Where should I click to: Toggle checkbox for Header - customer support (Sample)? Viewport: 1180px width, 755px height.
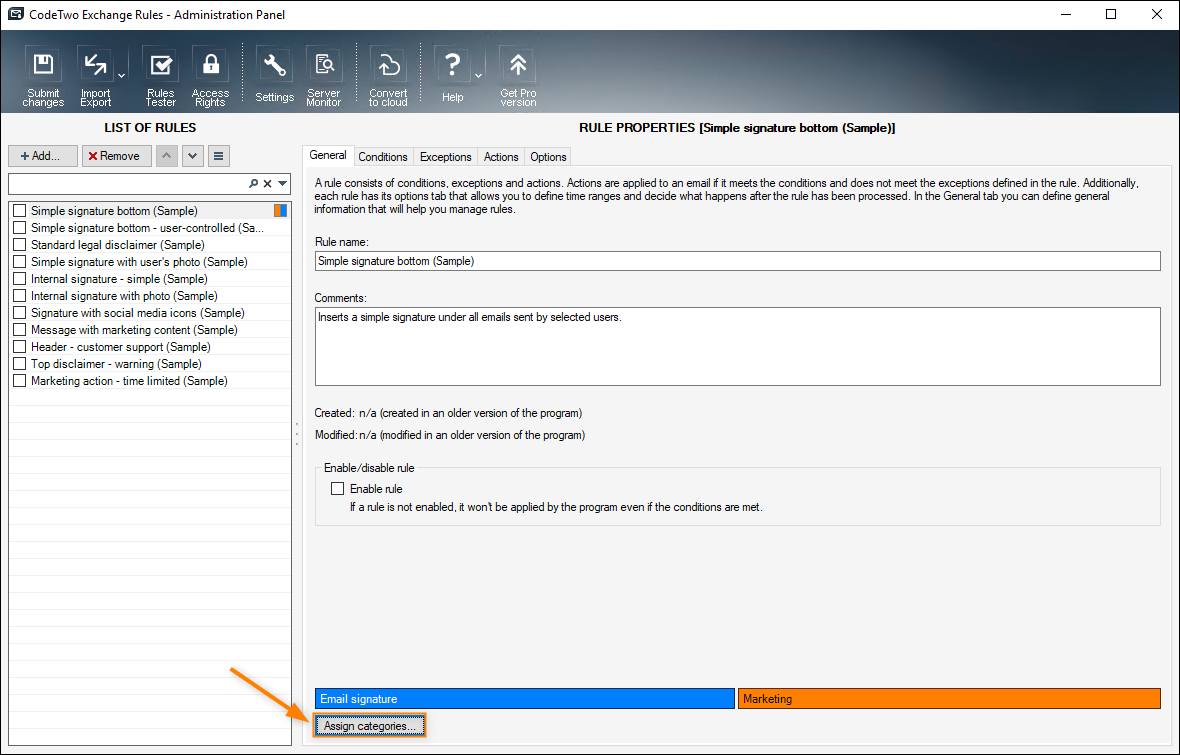coord(20,347)
